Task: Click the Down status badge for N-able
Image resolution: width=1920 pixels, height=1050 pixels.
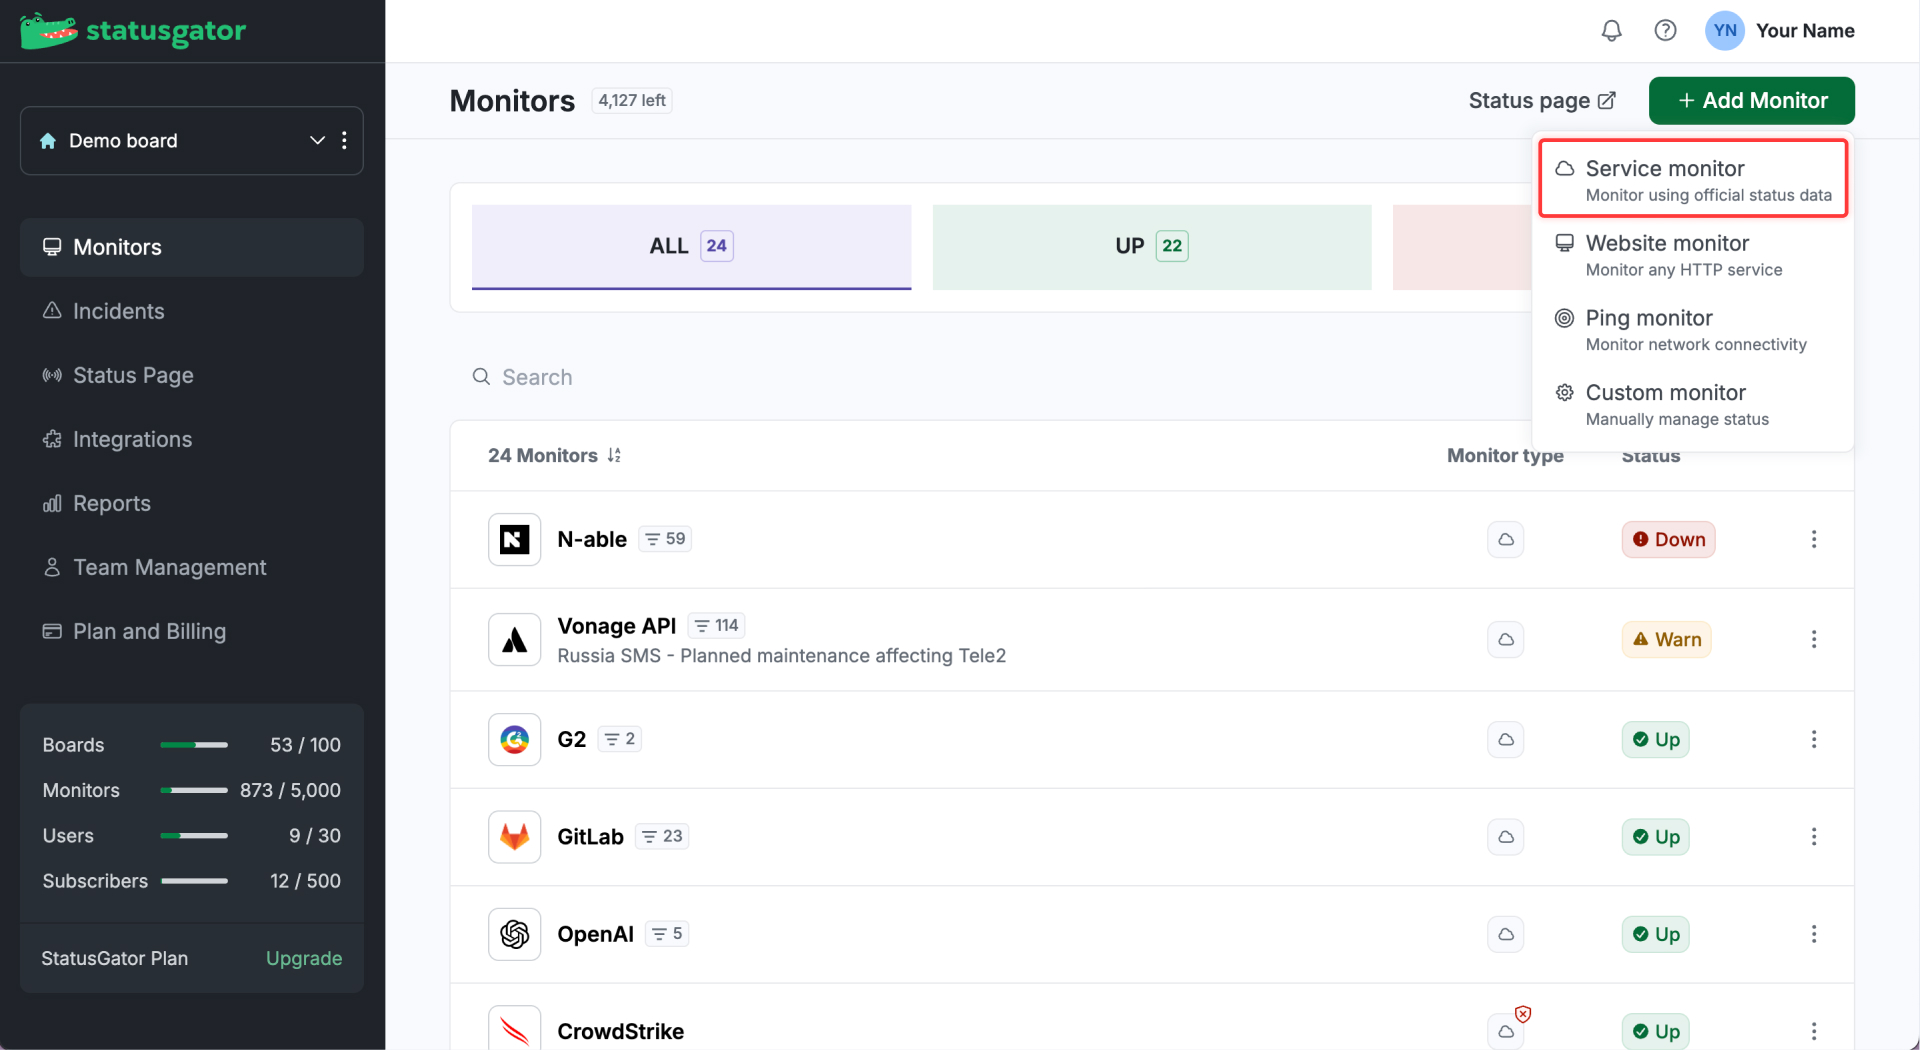Action: [1668, 539]
